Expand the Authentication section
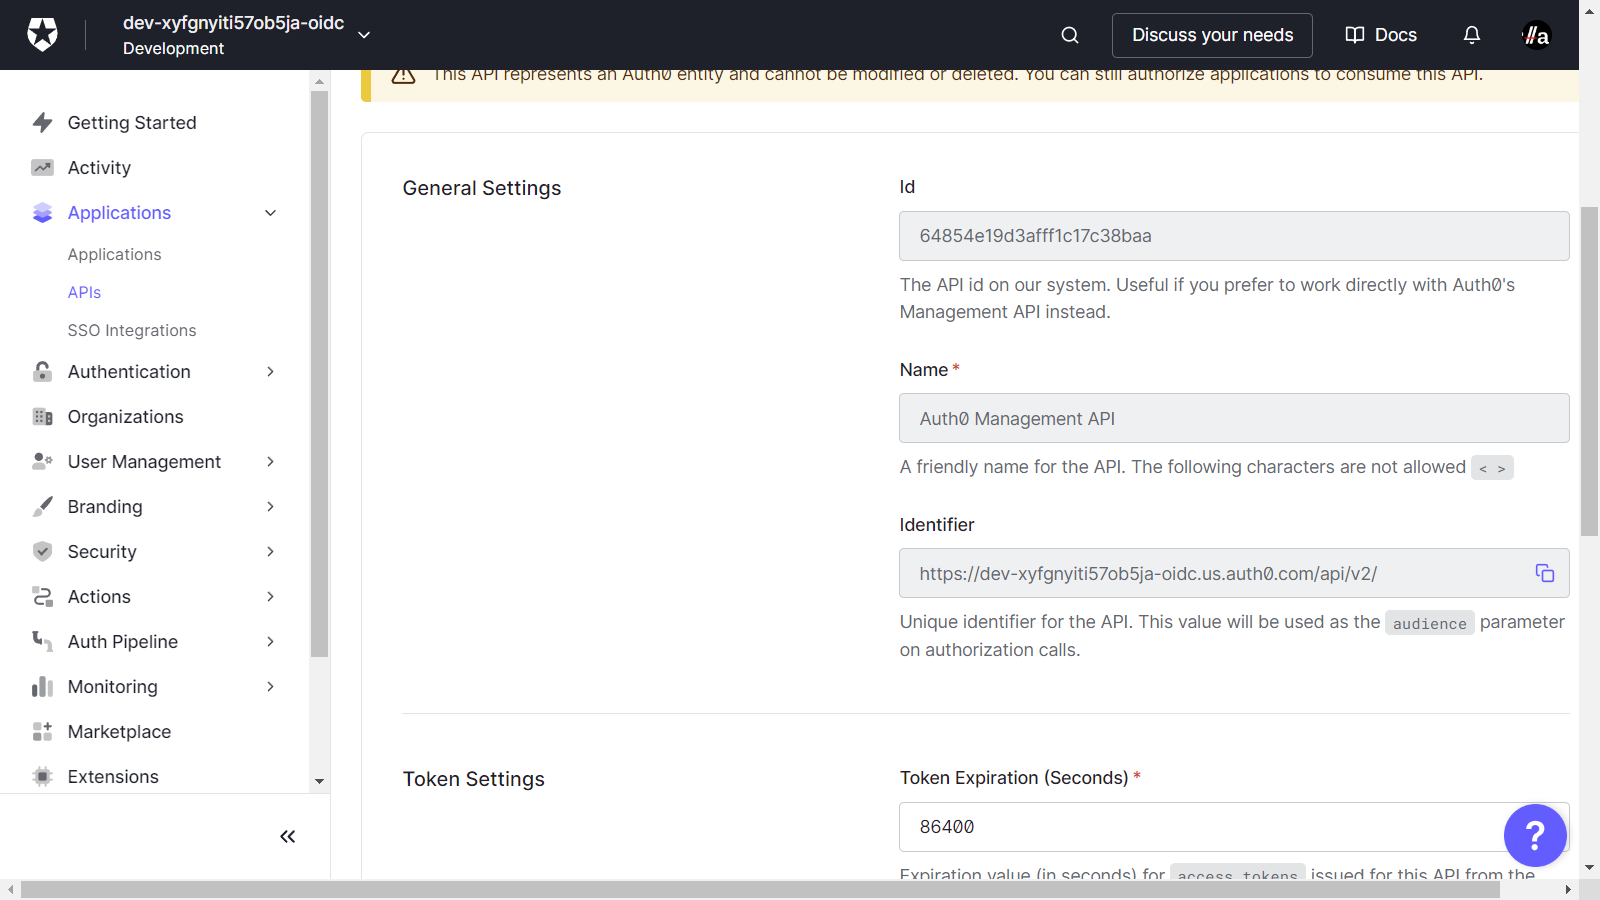This screenshot has width=1600, height=900. tap(270, 372)
